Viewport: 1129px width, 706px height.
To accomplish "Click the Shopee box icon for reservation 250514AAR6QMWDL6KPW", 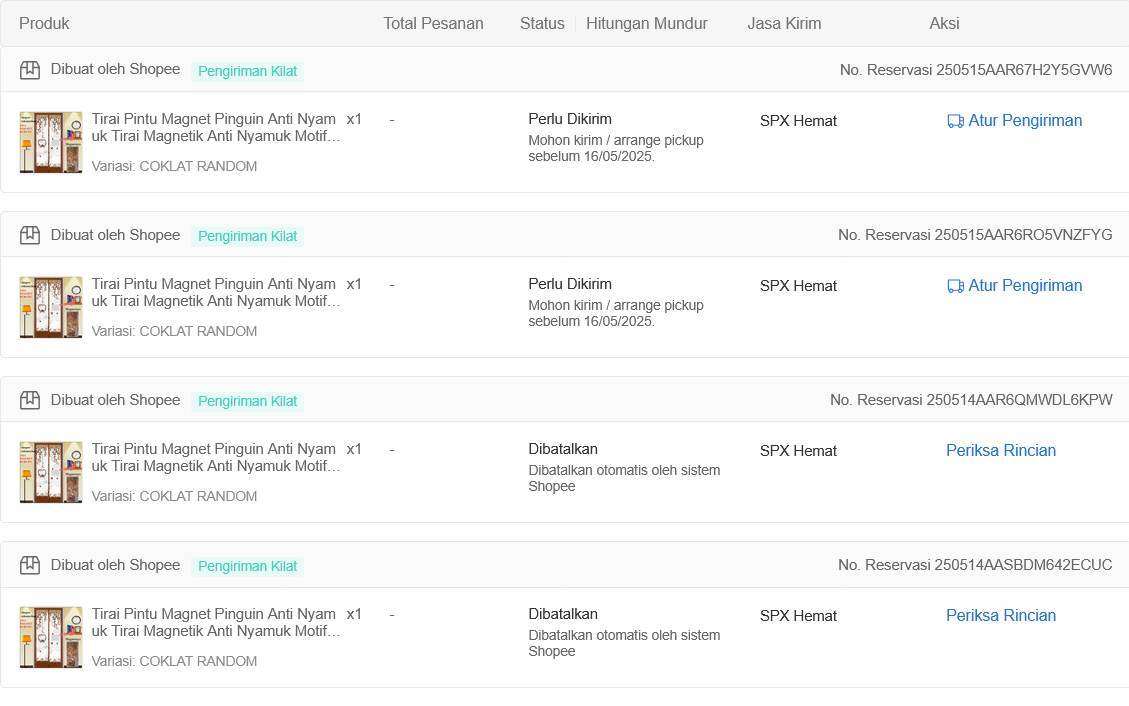I will click(30, 400).
